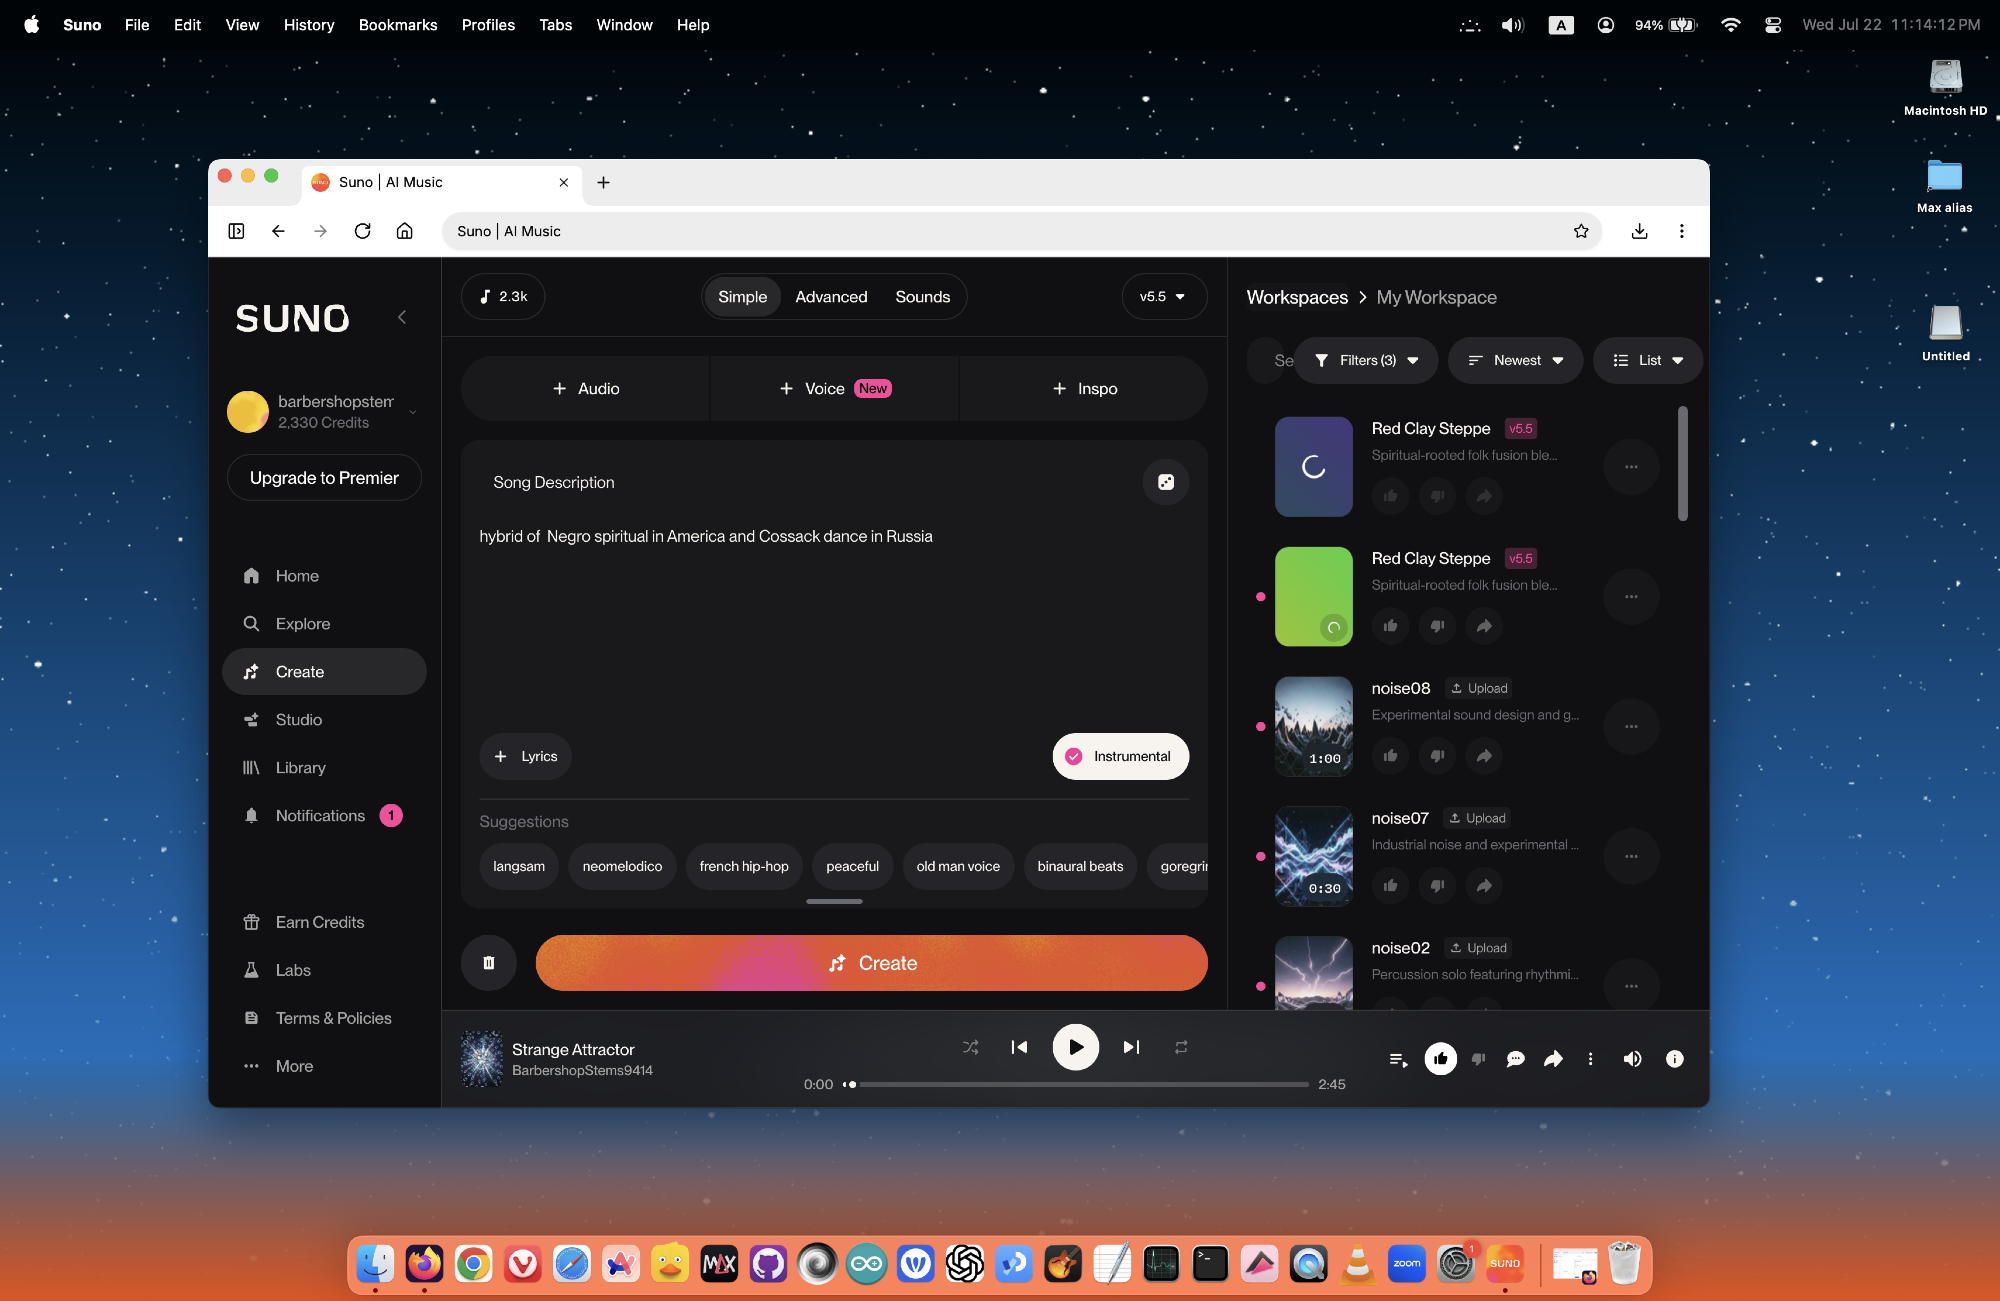This screenshot has height=1301, width=2000.
Task: Bookmark the page with the star icon
Action: [1581, 231]
